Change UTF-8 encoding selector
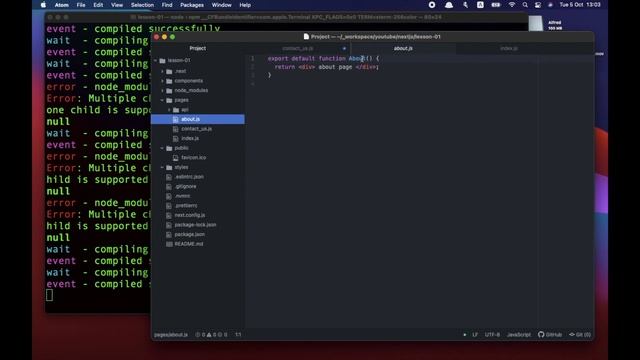This screenshot has height=360, width=640. 492,335
